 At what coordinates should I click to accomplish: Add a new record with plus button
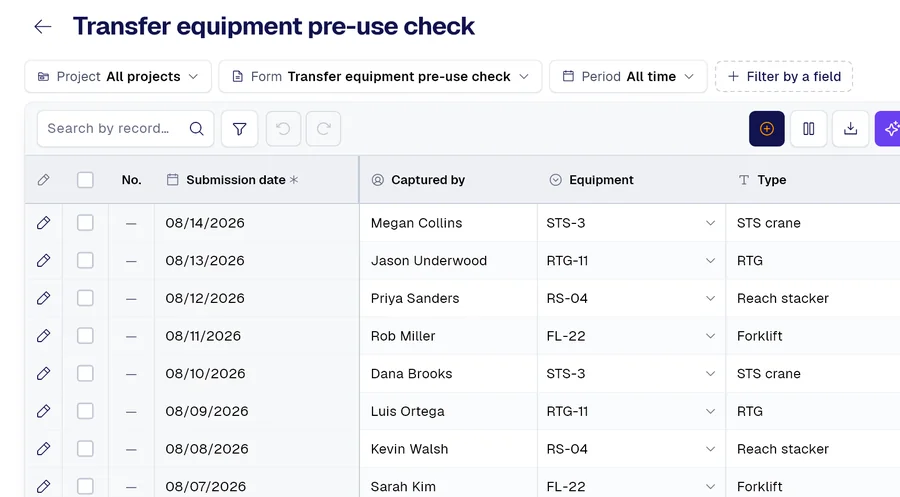pos(767,129)
